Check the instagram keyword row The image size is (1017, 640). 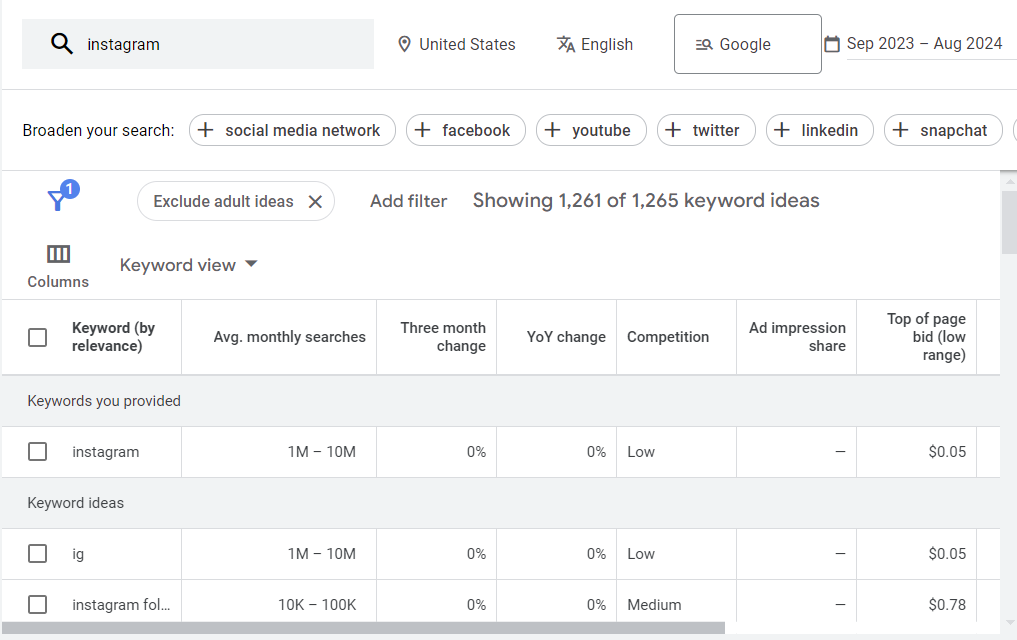(x=38, y=451)
